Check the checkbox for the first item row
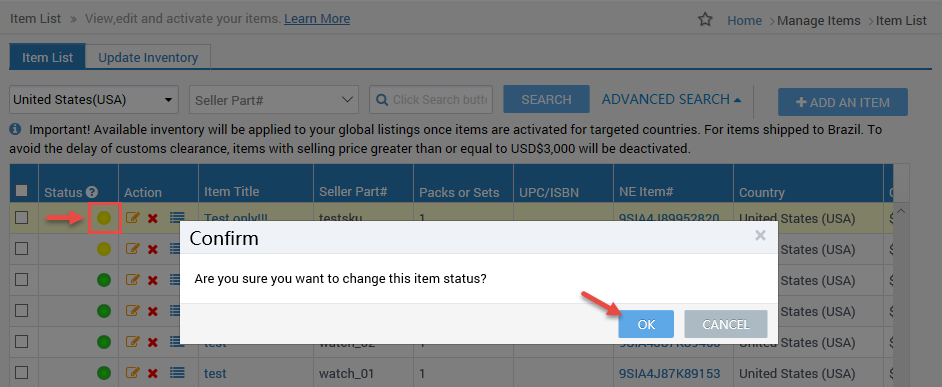The height and width of the screenshot is (387, 942). click(22, 218)
